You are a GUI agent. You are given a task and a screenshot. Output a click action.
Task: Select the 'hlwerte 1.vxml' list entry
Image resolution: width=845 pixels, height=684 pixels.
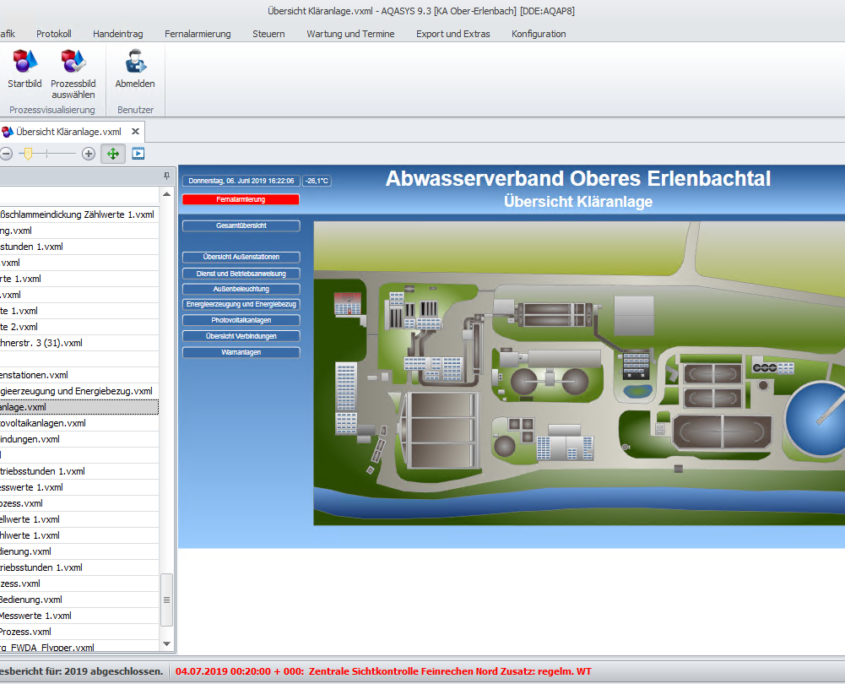[x=79, y=535]
